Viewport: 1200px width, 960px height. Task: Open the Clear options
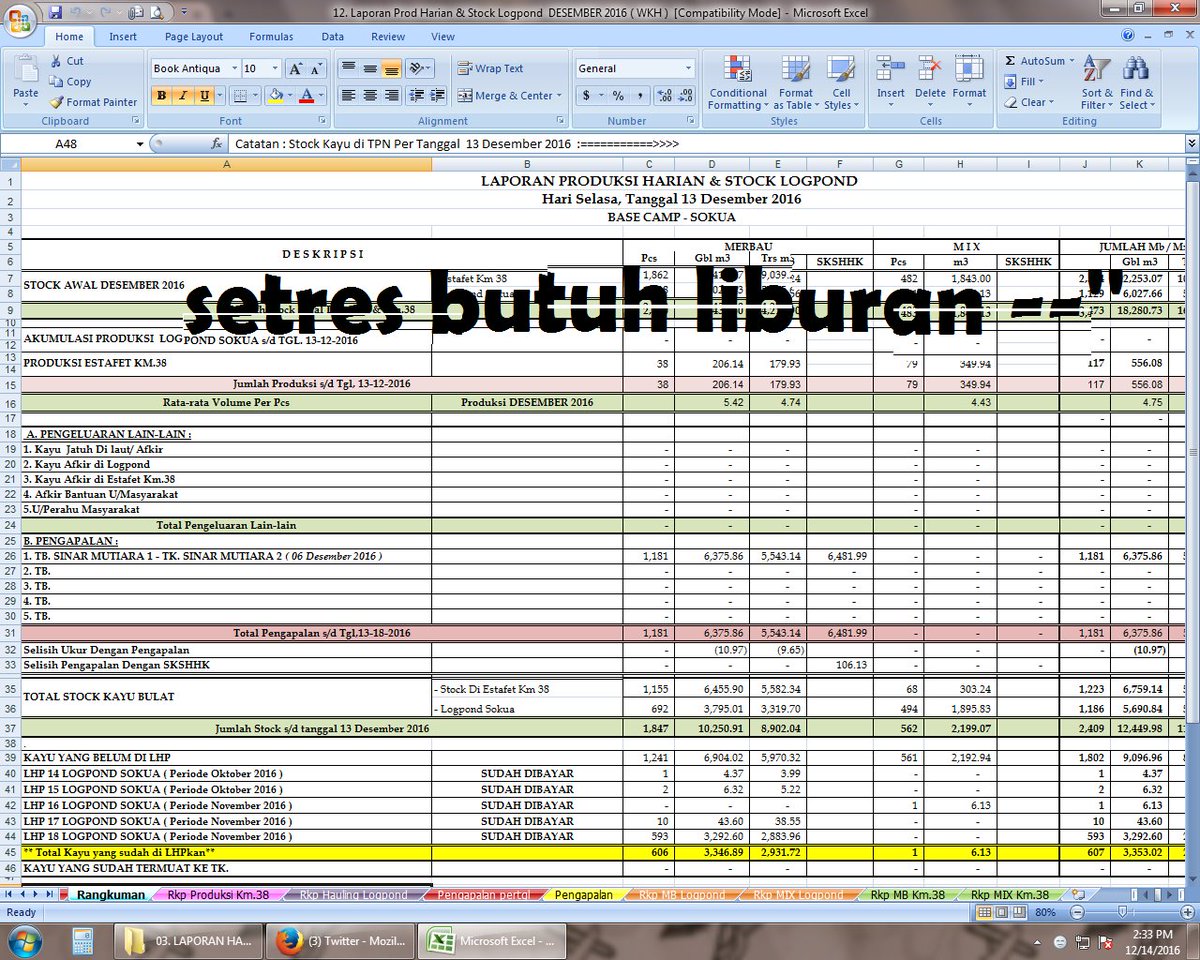click(1029, 102)
